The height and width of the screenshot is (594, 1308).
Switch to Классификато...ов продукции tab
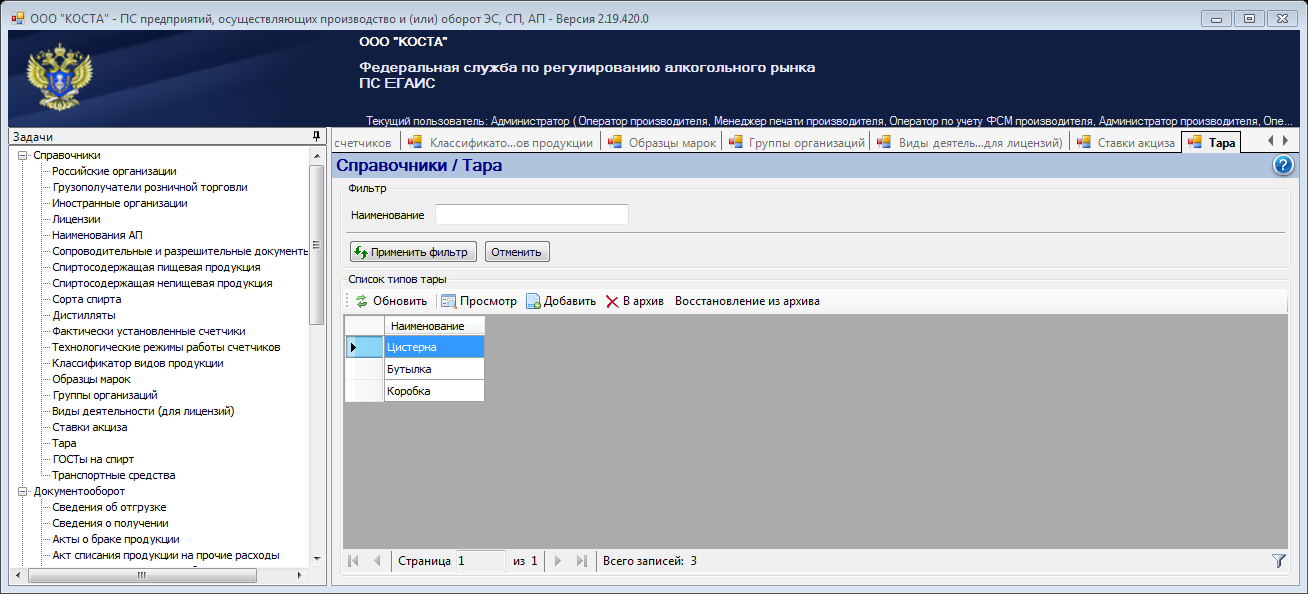click(x=500, y=142)
